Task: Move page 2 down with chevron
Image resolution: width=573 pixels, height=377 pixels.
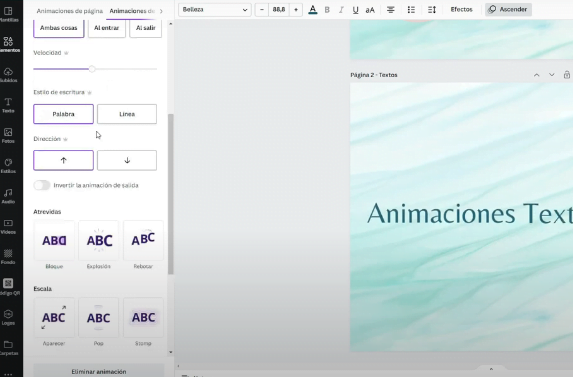Action: click(x=551, y=75)
